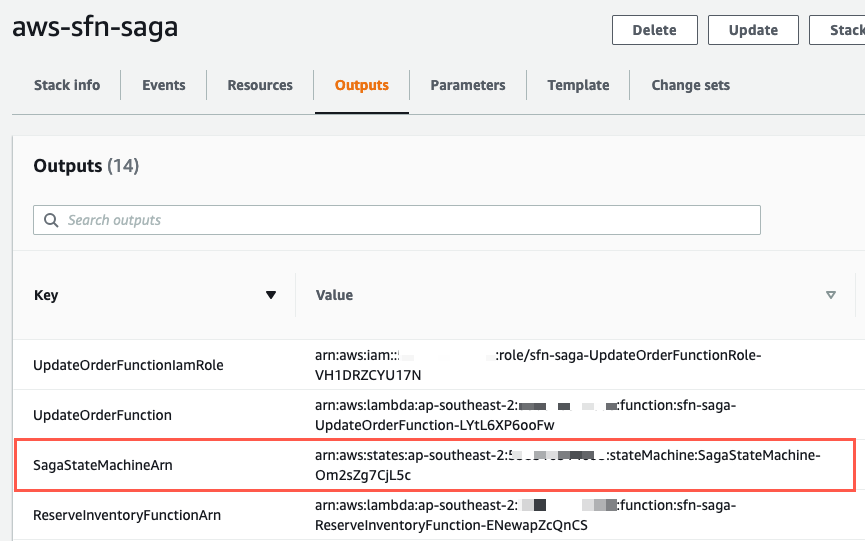Image resolution: width=865 pixels, height=541 pixels.
Task: Open the Resources tab
Action: pyautogui.click(x=260, y=85)
